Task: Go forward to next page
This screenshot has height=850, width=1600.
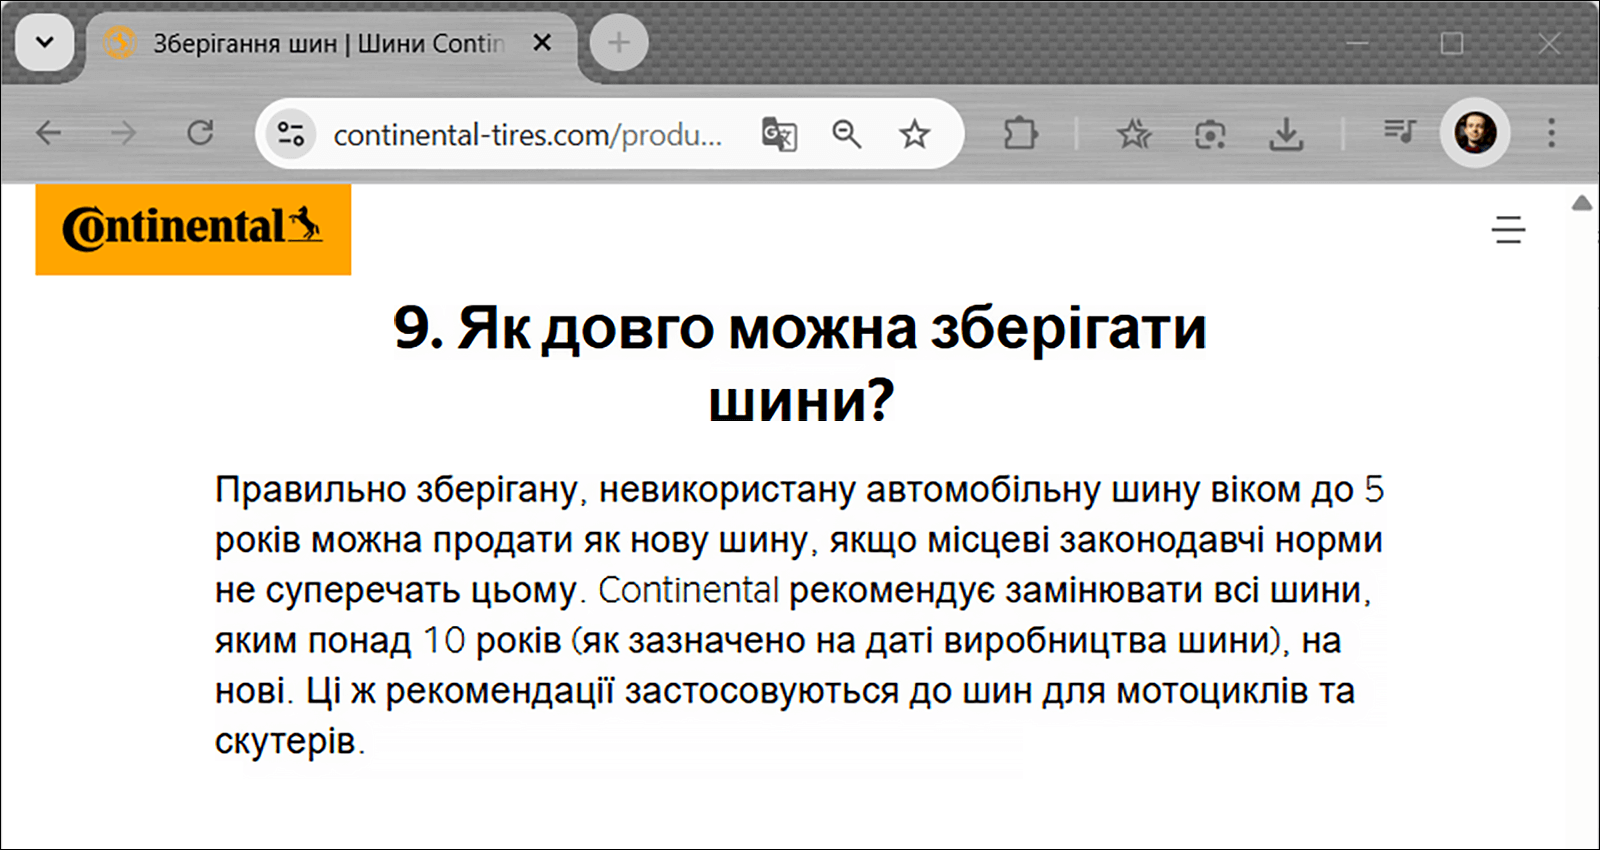Action: [123, 133]
